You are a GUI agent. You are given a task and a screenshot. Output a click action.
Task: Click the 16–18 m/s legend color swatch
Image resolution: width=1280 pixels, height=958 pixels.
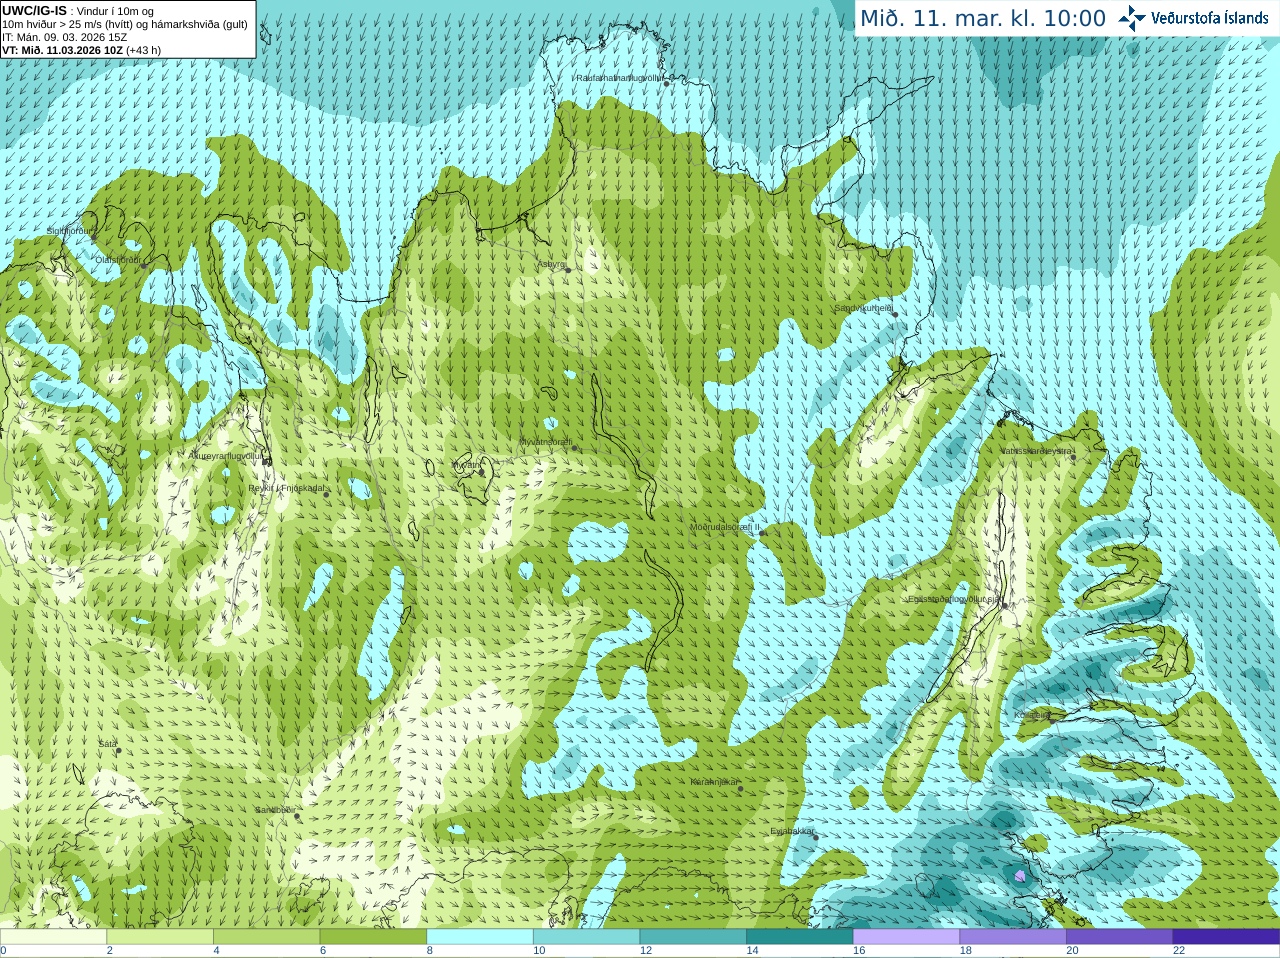tap(906, 937)
